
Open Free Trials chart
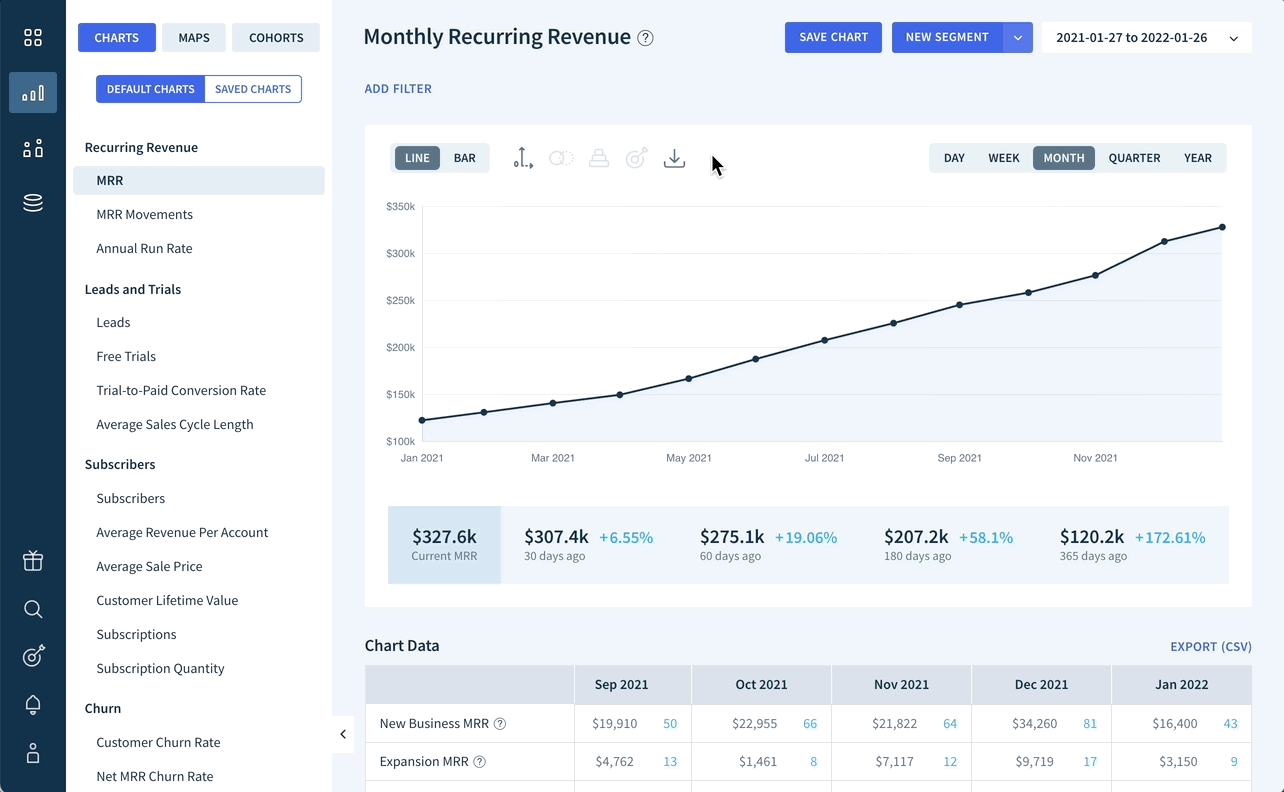pos(126,356)
